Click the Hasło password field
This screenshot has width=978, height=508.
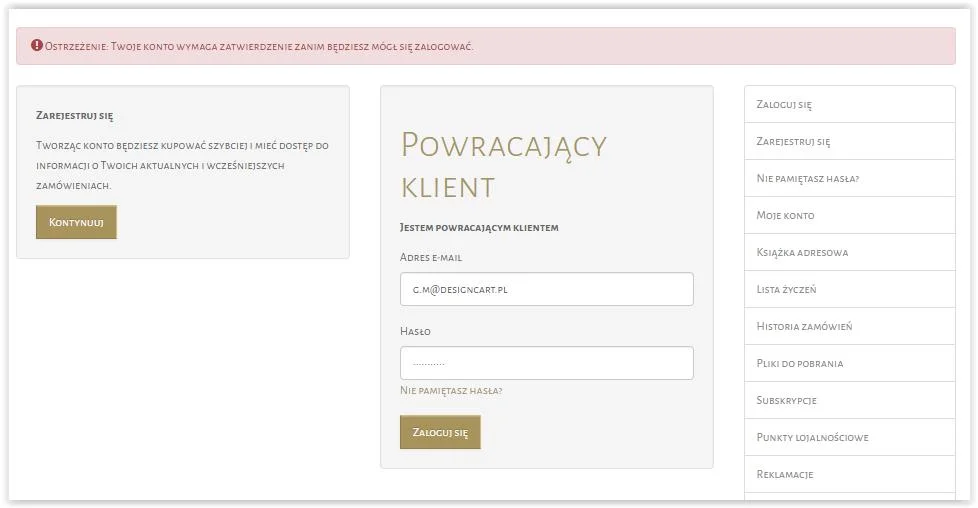tap(546, 363)
